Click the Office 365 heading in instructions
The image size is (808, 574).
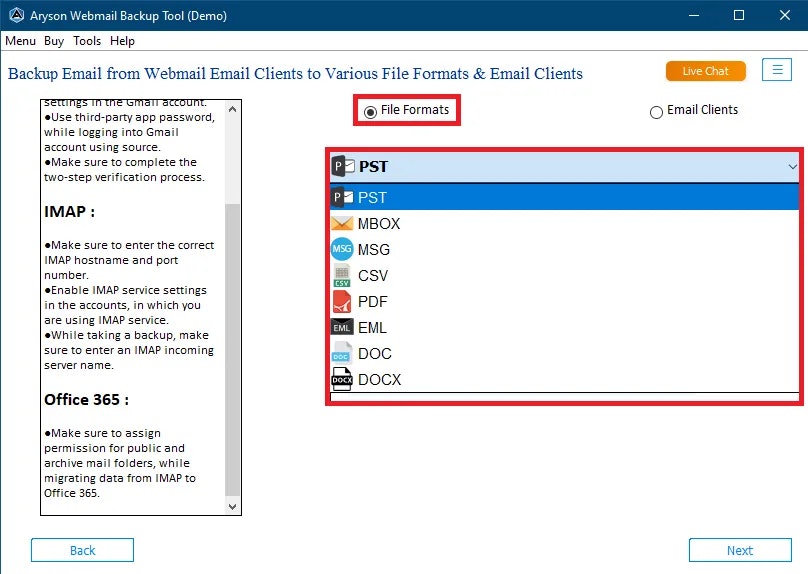click(87, 399)
